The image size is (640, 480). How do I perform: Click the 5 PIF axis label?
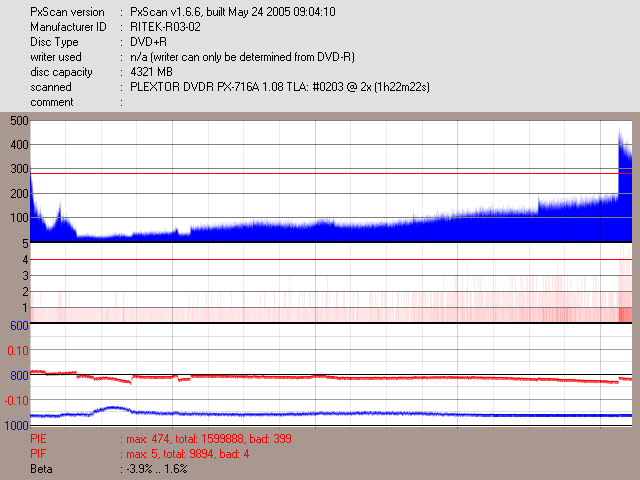click(x=25, y=244)
